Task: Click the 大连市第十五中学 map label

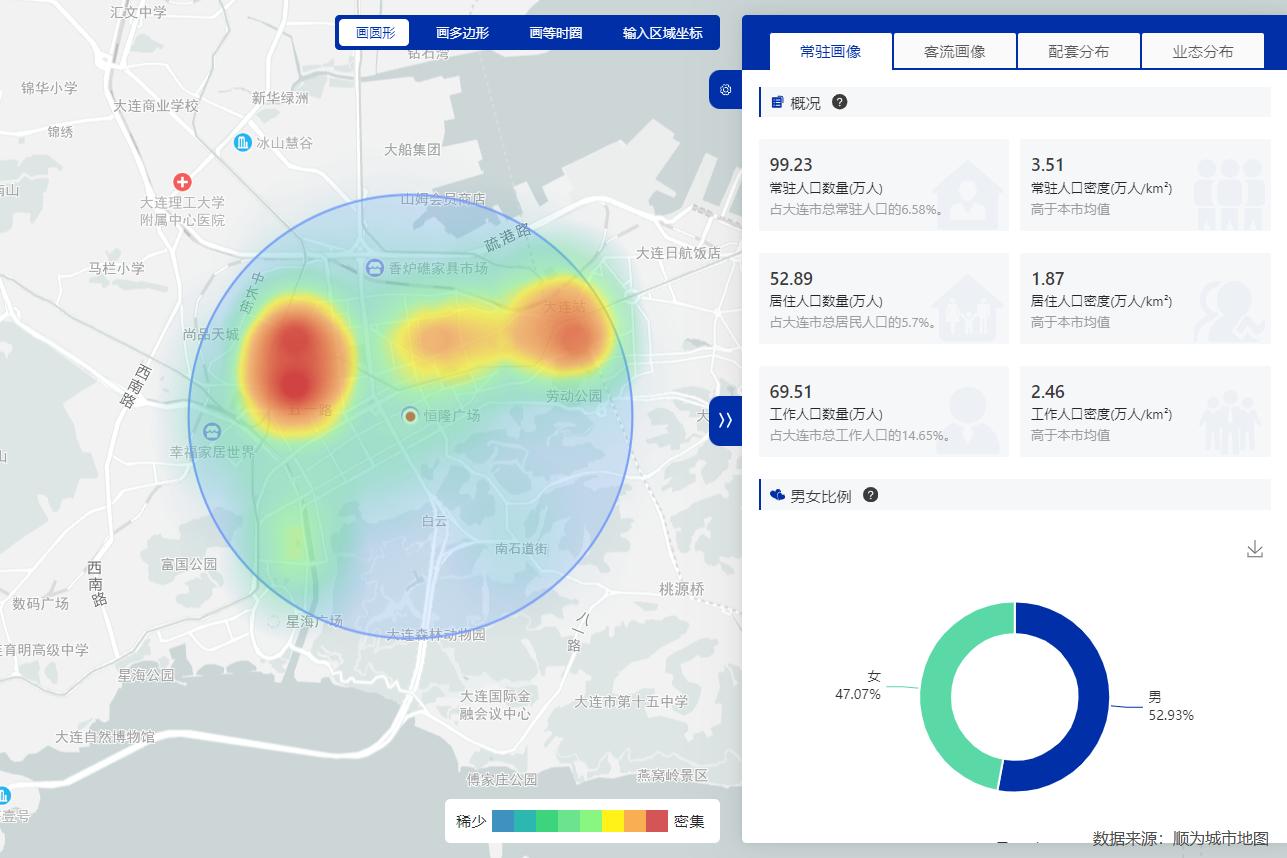Action: (631, 701)
